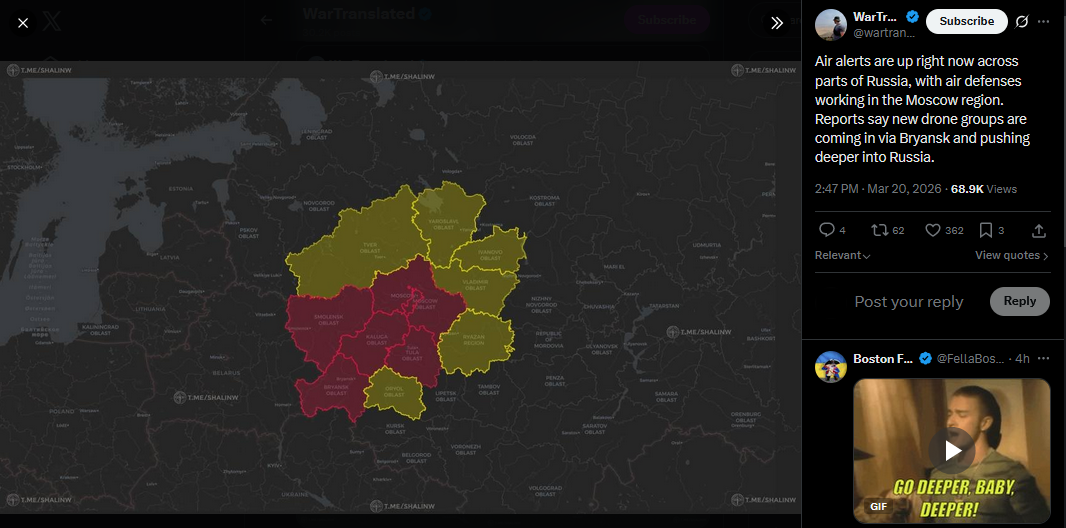1066x528 pixels.
Task: Click the Reply button
Action: point(1020,301)
